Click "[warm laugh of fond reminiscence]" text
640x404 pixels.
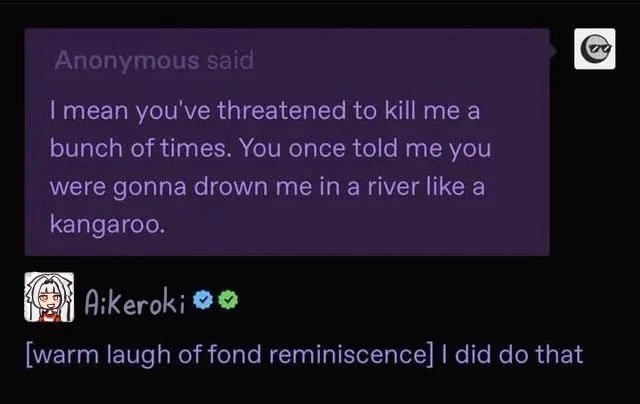click(x=229, y=354)
